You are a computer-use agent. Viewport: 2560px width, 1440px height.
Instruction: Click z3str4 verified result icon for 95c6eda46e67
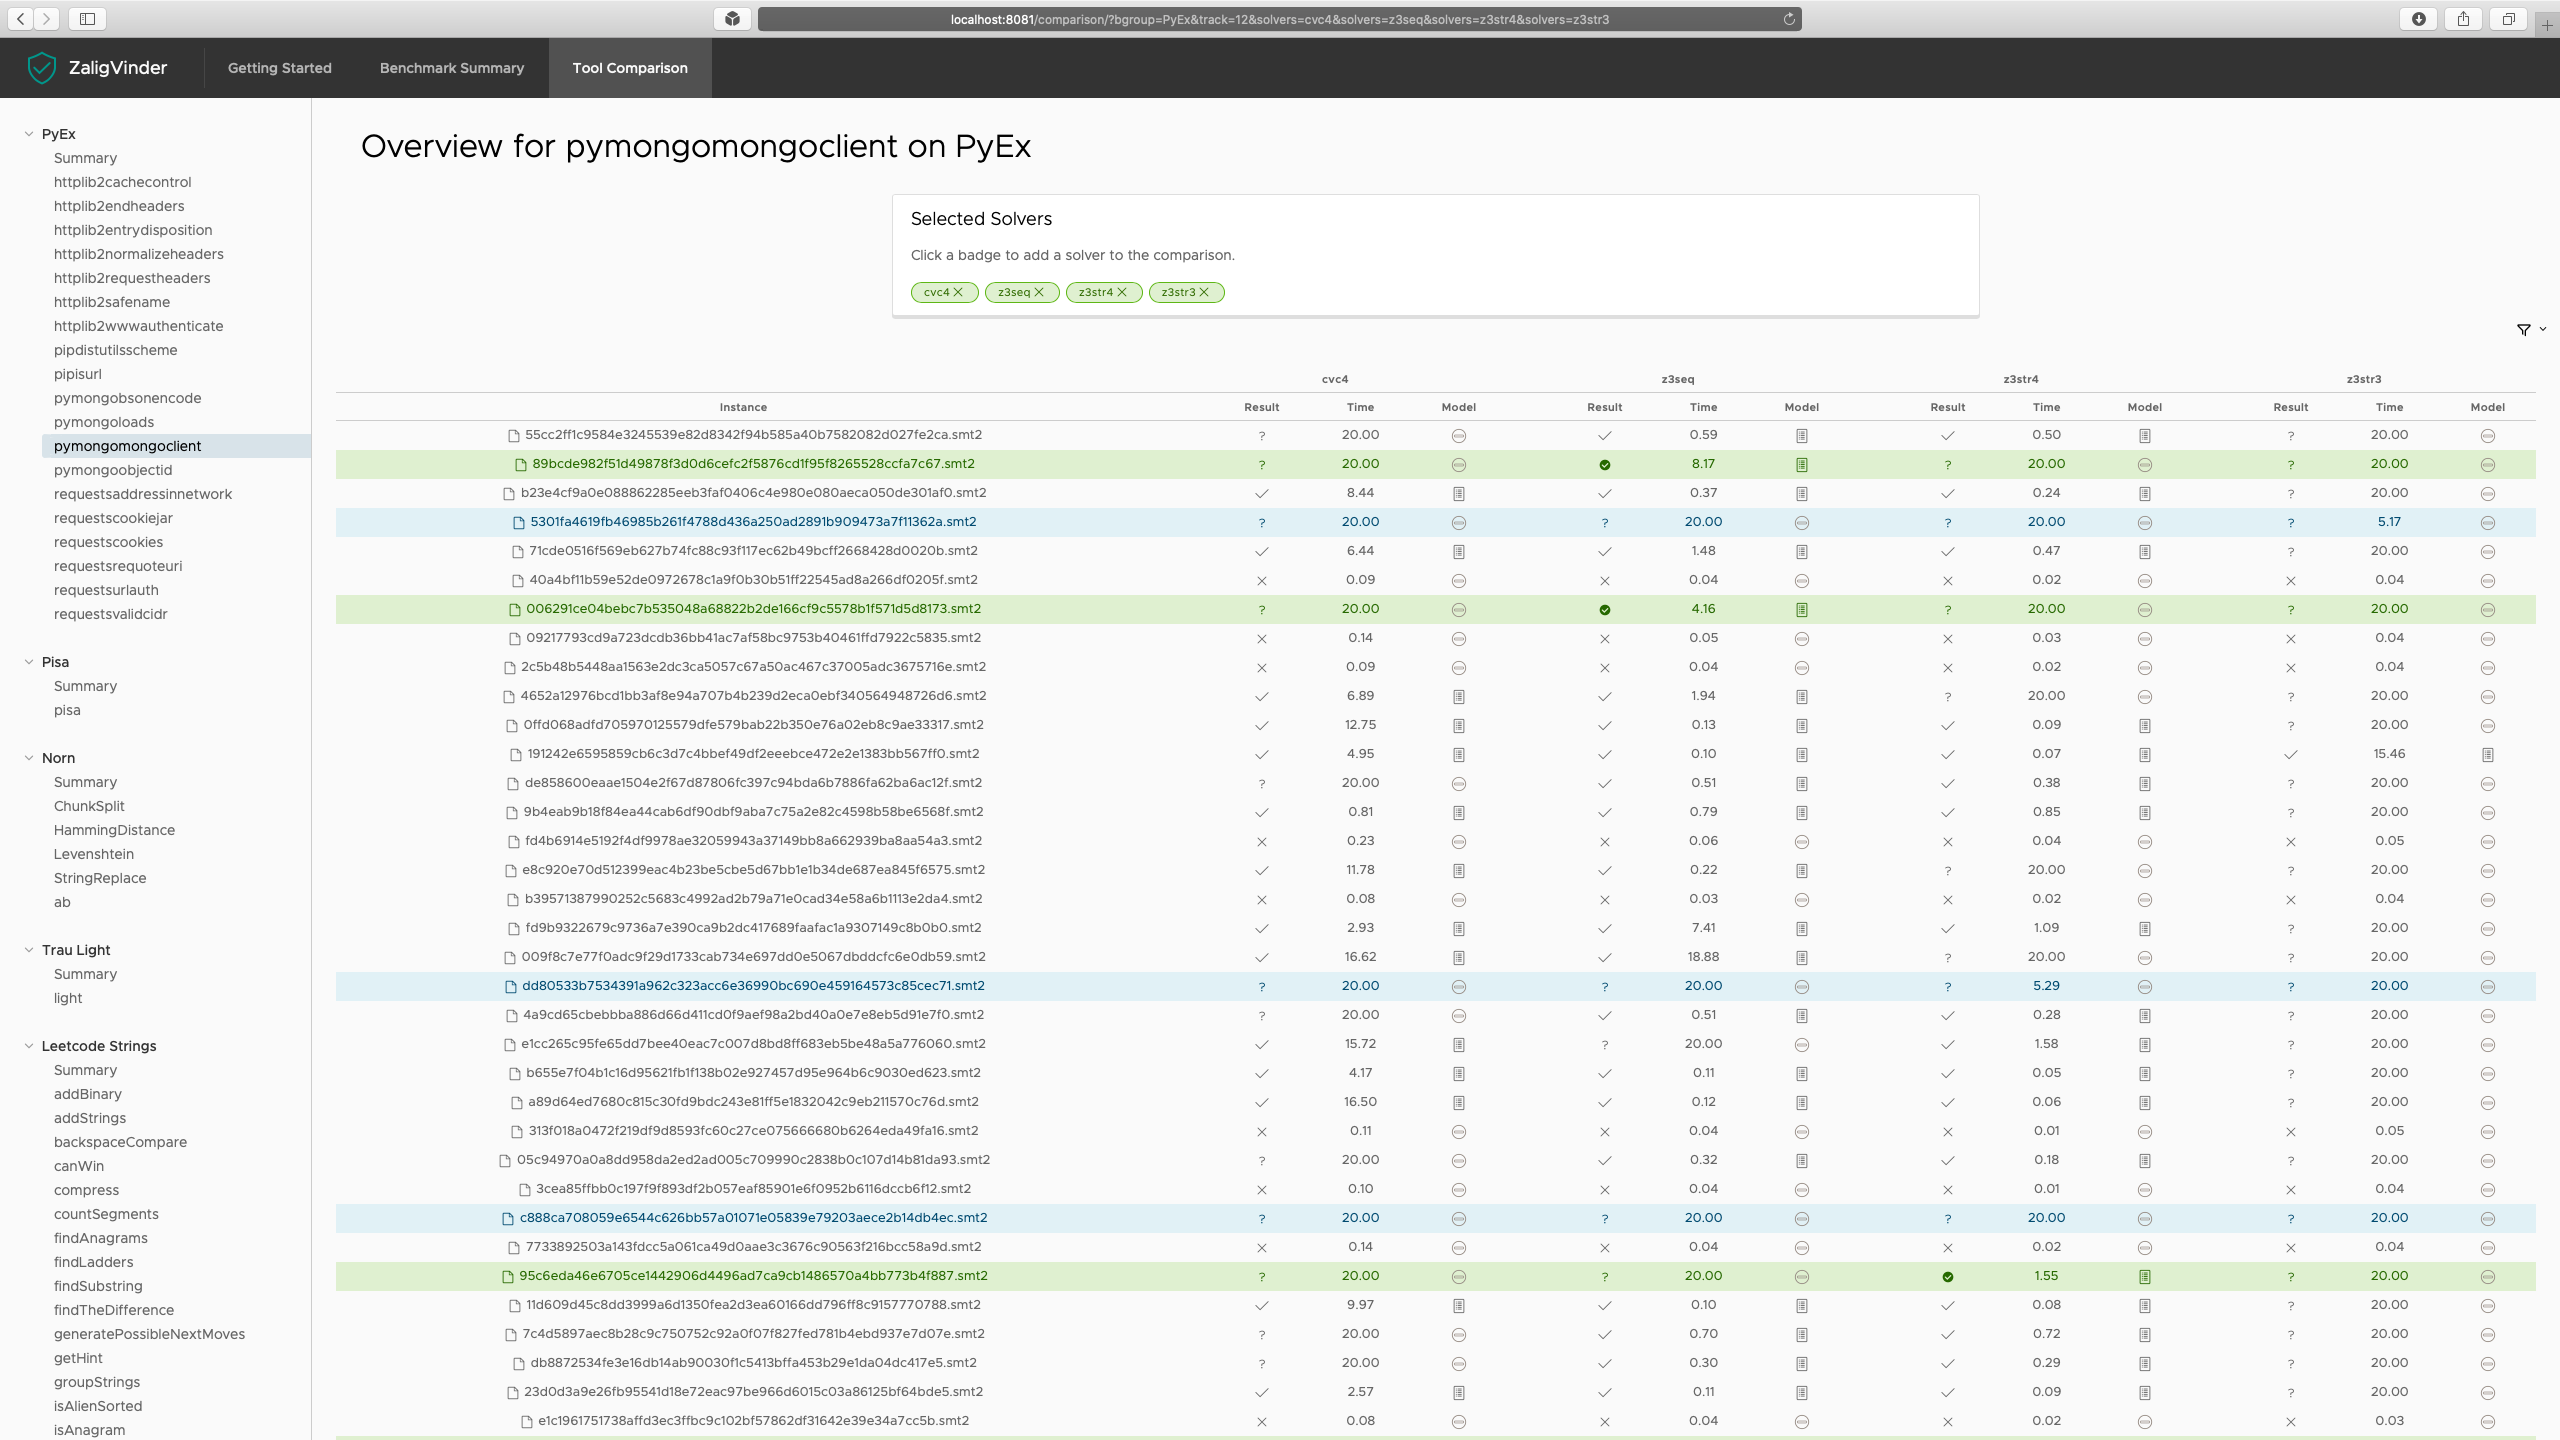pos(1948,1277)
